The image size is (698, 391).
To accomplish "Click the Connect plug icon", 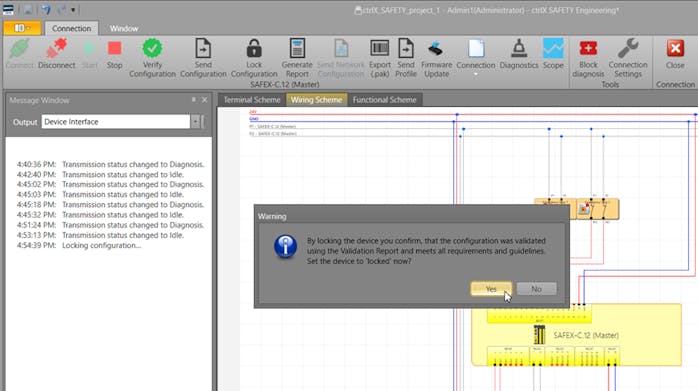I will 20,49.
